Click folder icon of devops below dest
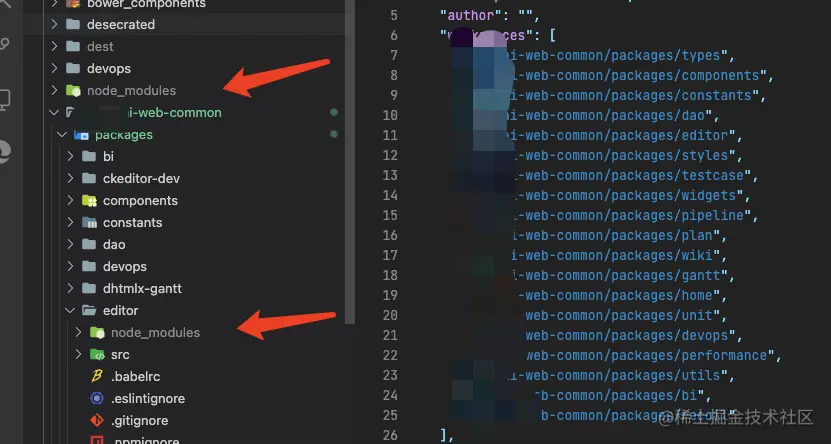The width and height of the screenshot is (831, 444). [73, 68]
